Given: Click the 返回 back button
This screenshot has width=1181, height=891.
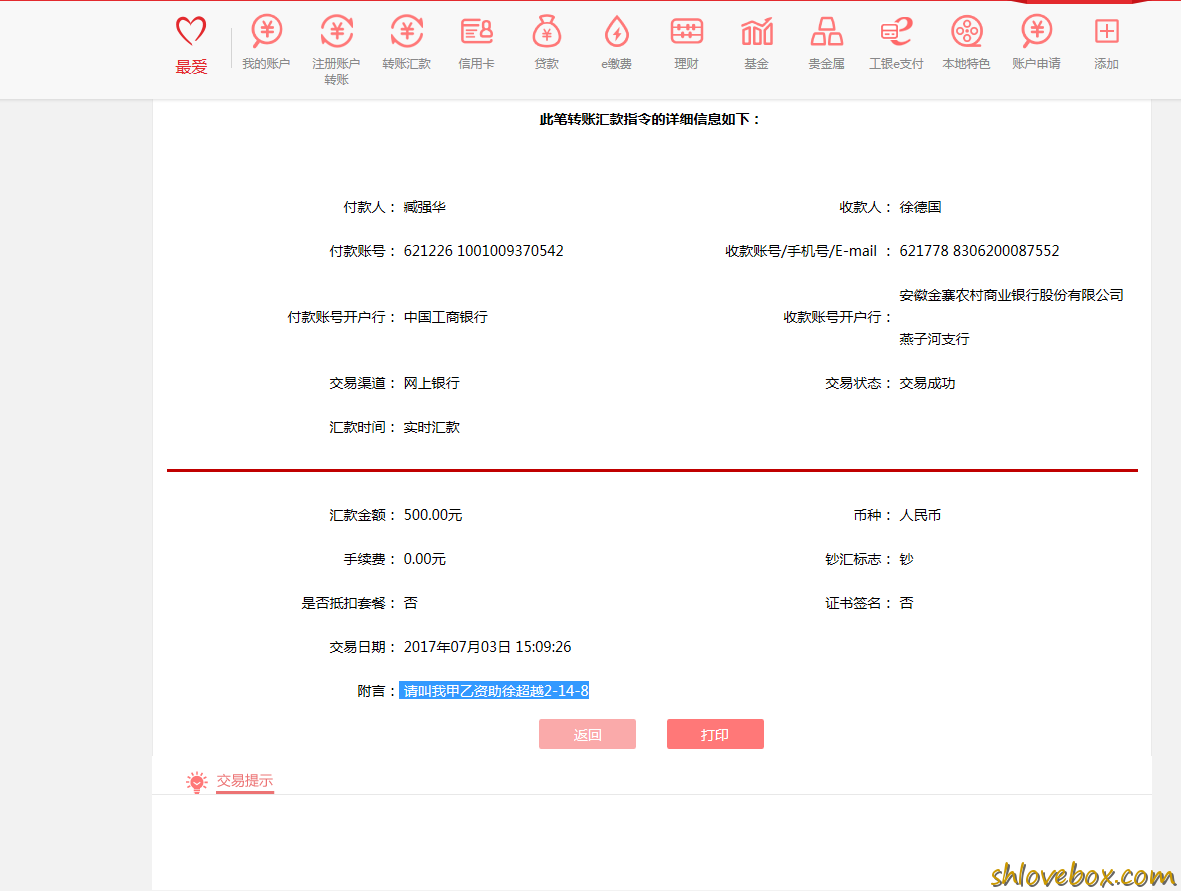Looking at the screenshot, I should click(x=587, y=734).
